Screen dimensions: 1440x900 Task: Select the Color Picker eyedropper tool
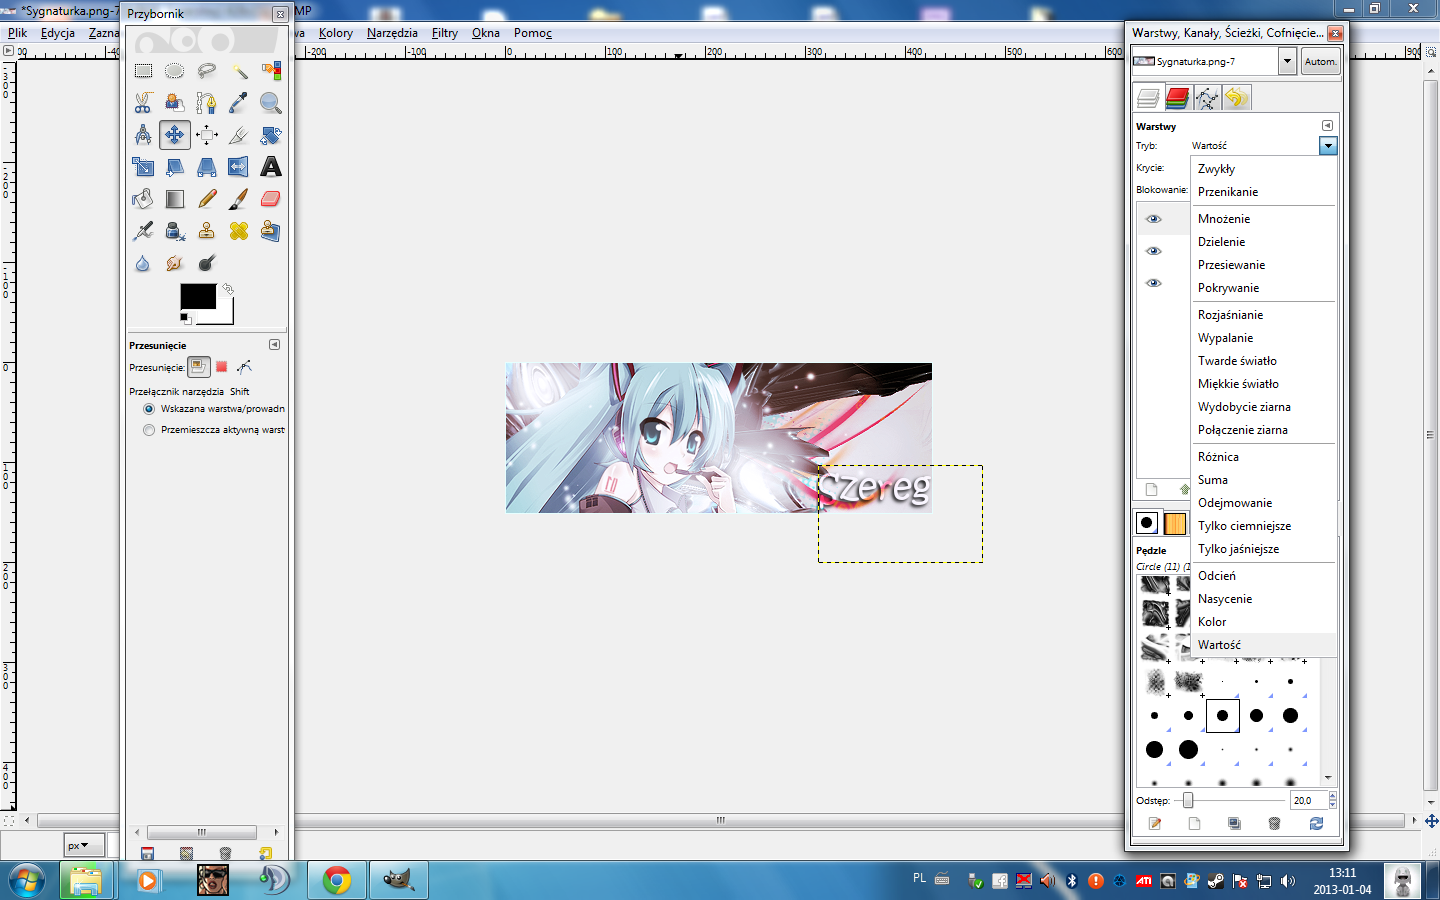(239, 103)
